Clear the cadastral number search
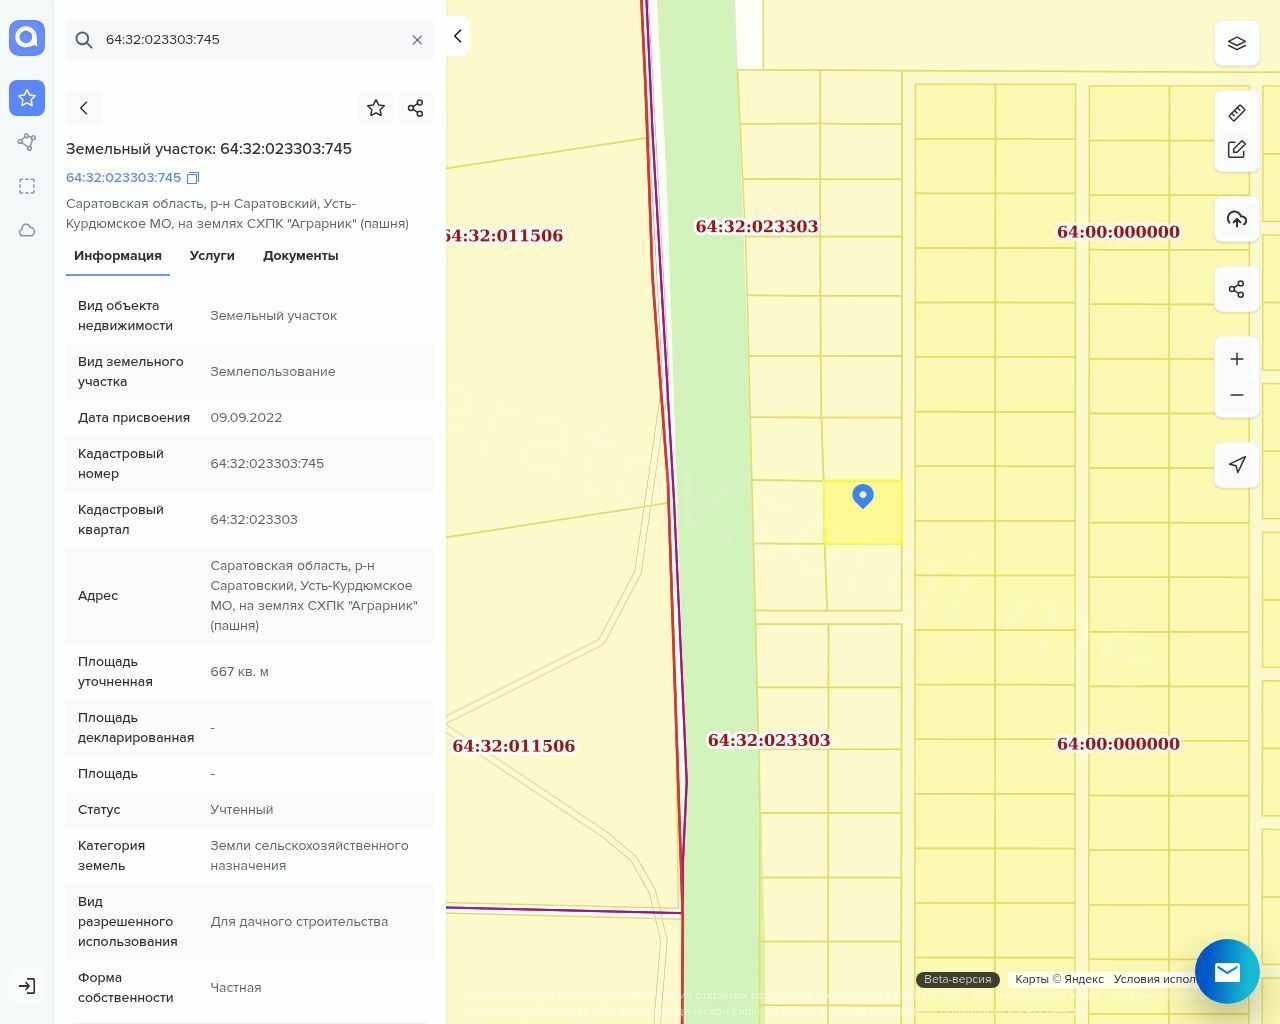The height and width of the screenshot is (1024, 1280). click(417, 40)
